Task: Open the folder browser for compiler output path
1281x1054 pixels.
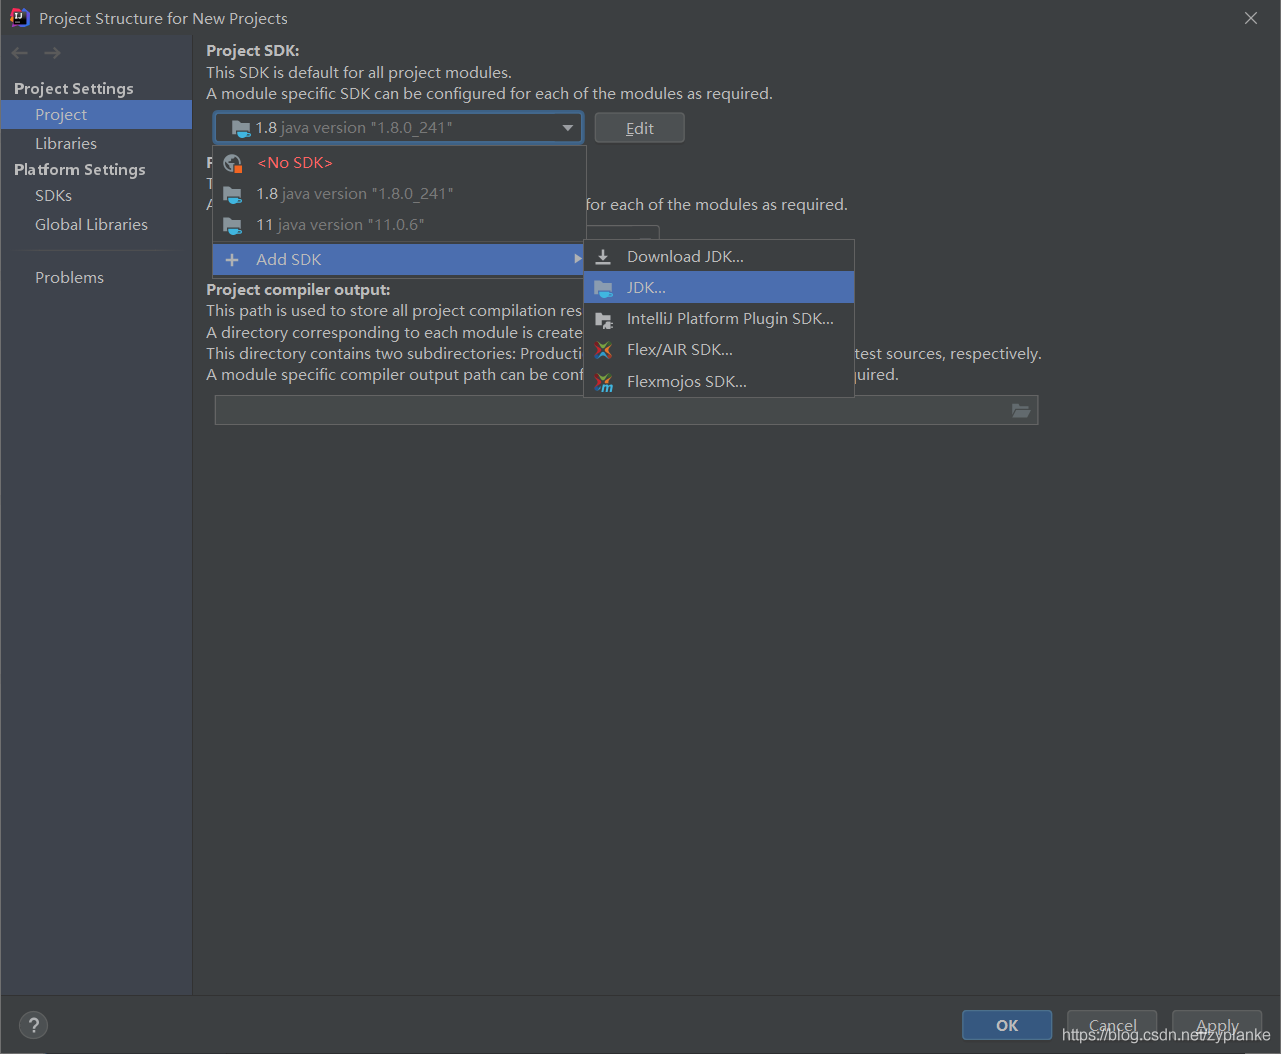Action: tap(1020, 410)
